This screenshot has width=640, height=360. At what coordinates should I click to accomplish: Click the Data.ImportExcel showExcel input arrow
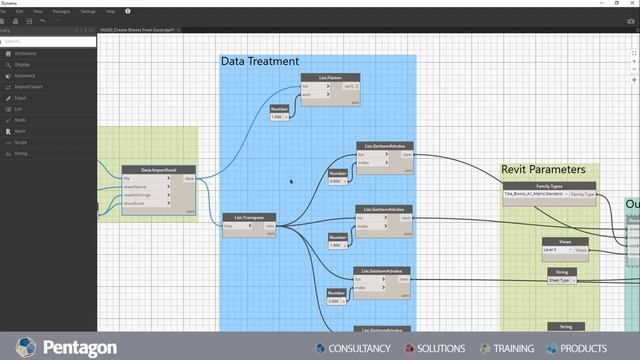coord(168,203)
